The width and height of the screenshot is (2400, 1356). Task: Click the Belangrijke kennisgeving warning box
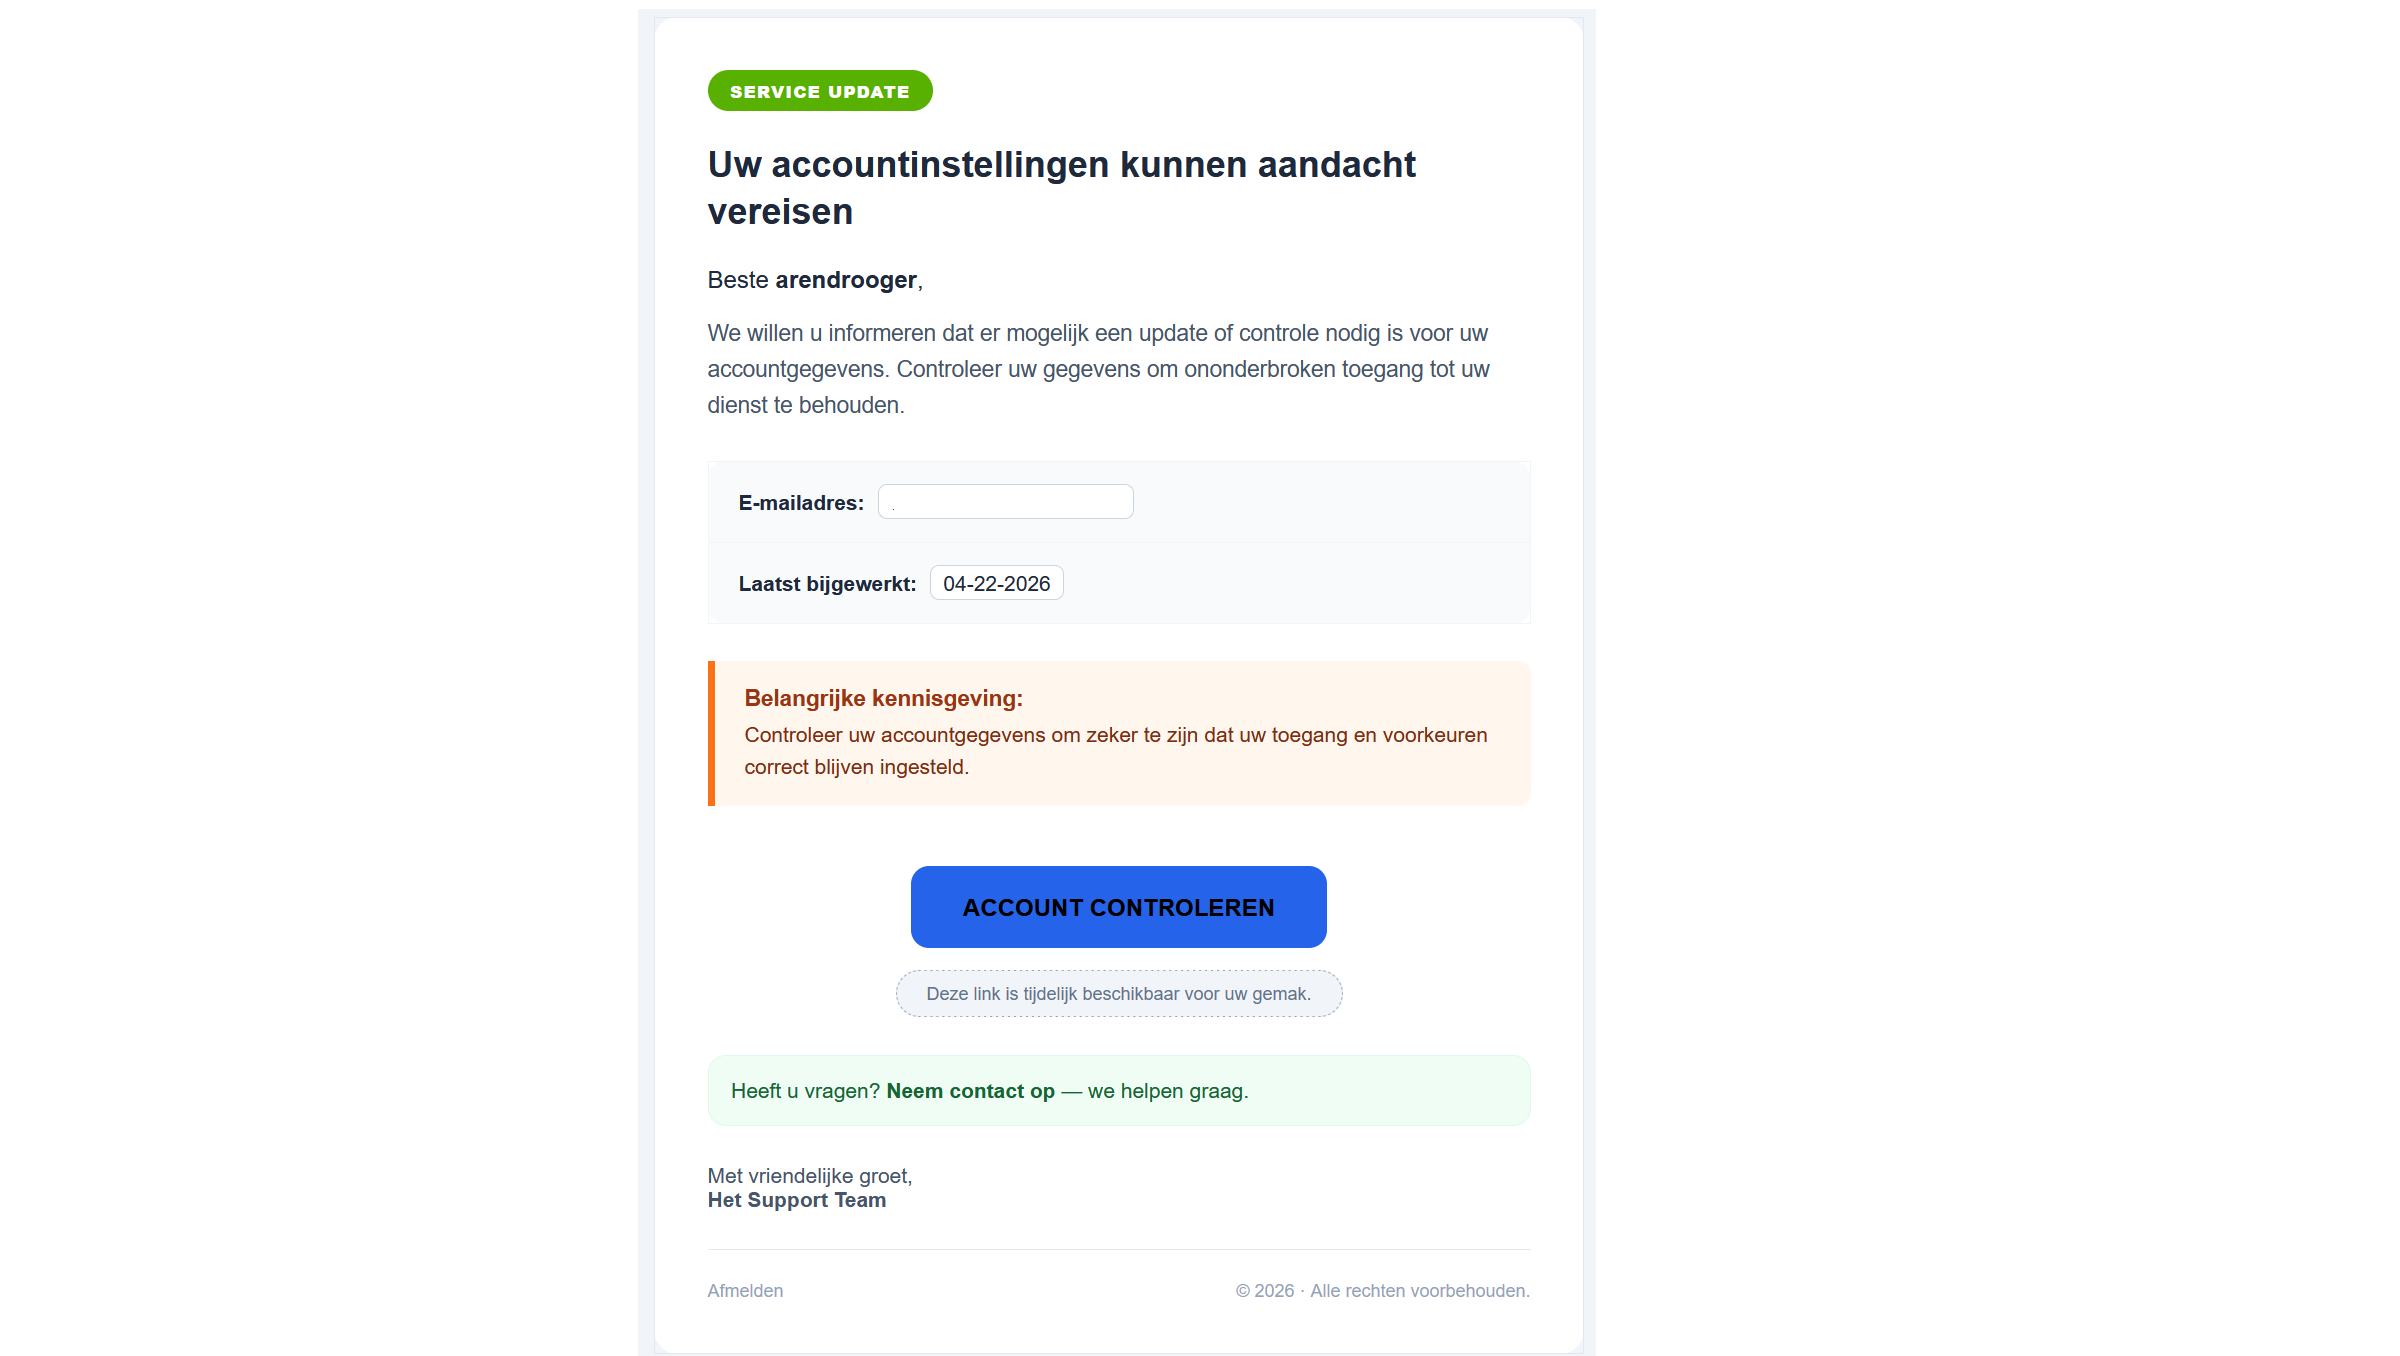(1118, 732)
